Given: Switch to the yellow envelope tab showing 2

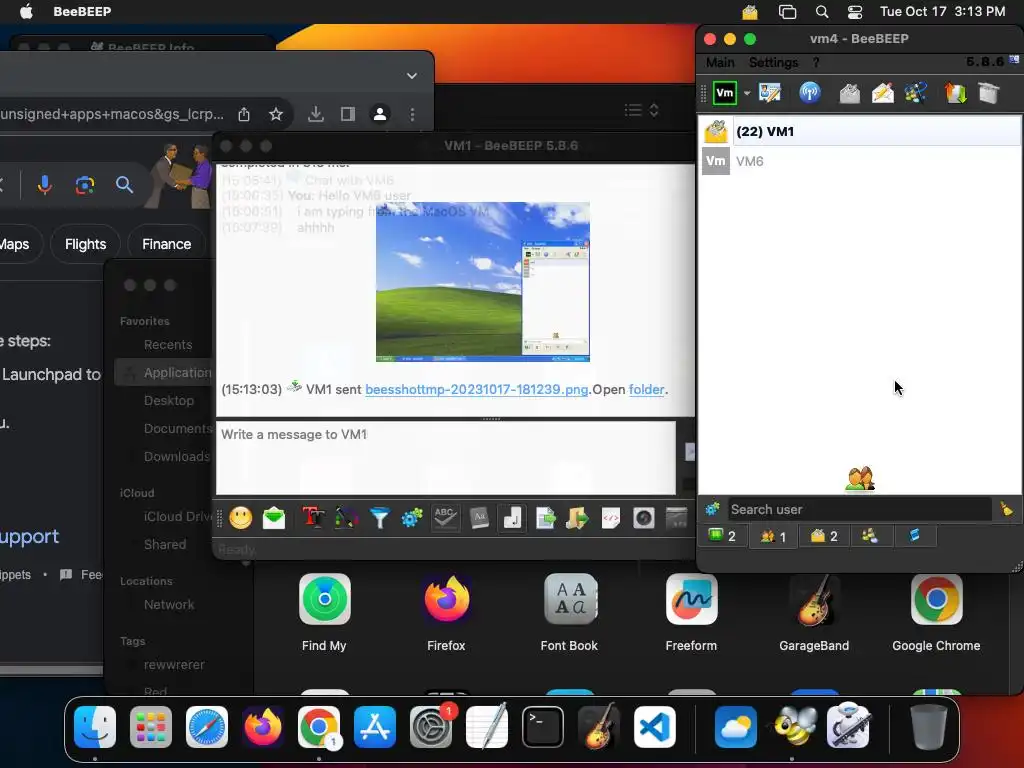Looking at the screenshot, I should (824, 536).
